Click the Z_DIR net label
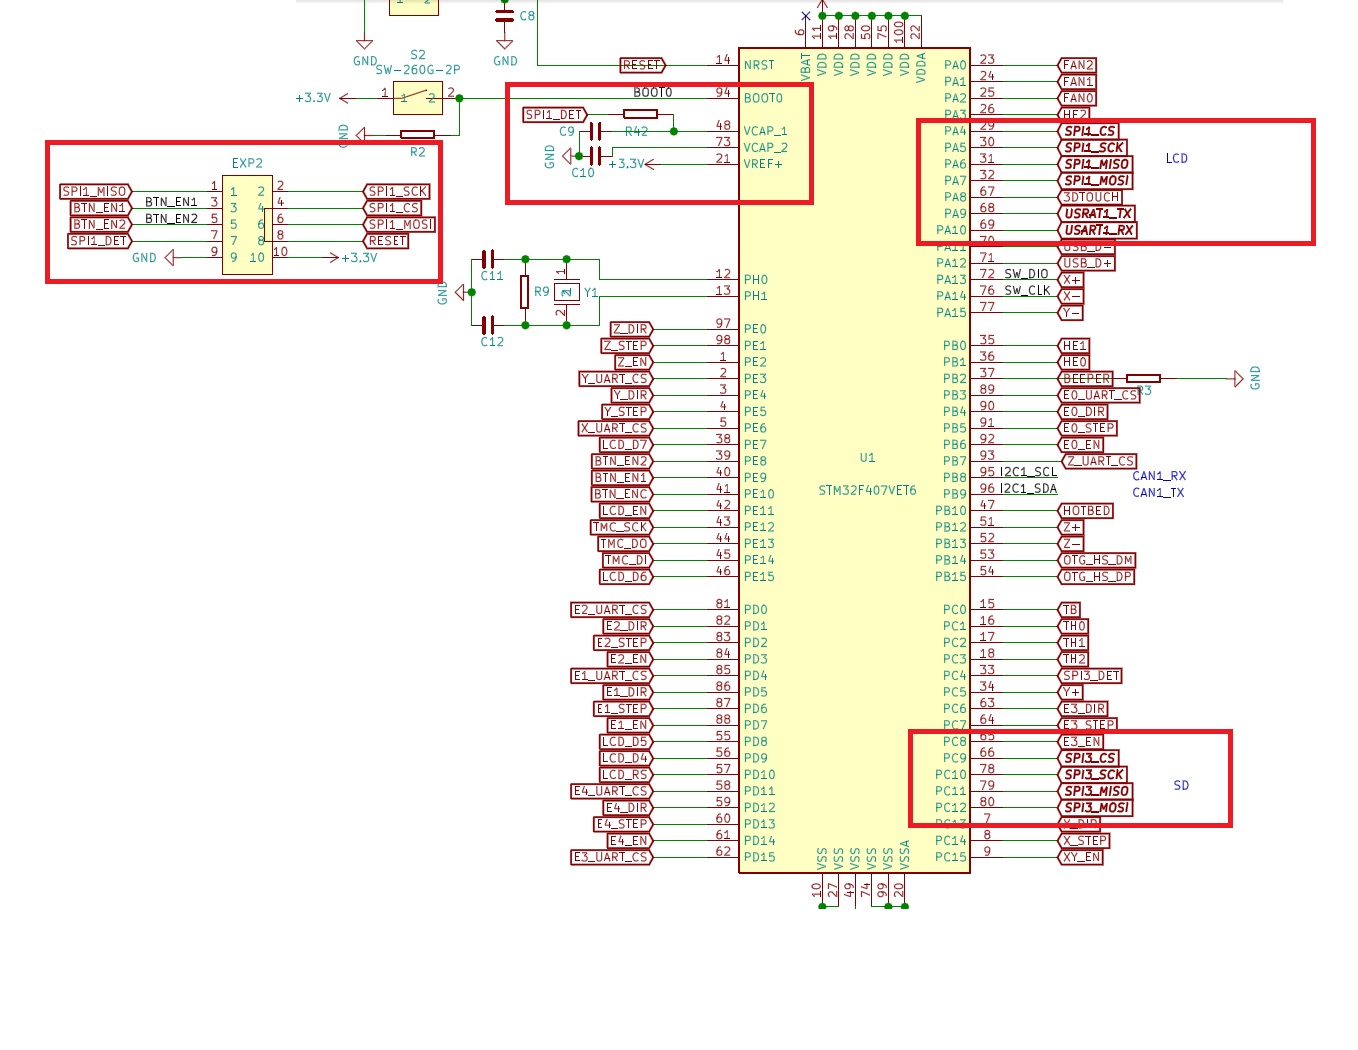The height and width of the screenshot is (1050, 1358). (631, 329)
